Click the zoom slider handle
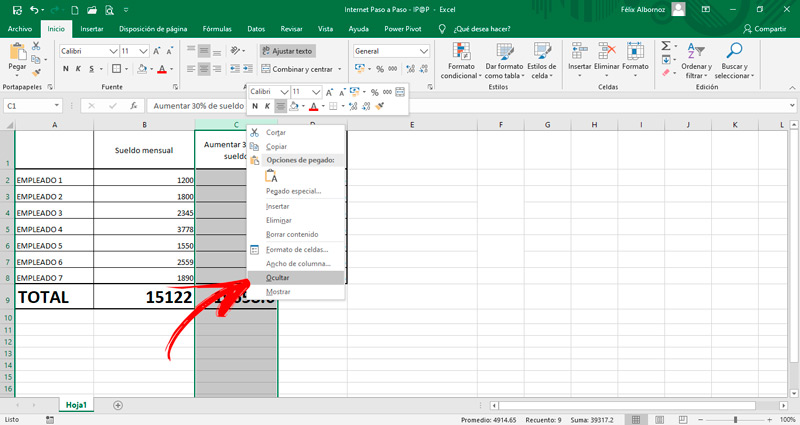 [x=736, y=419]
